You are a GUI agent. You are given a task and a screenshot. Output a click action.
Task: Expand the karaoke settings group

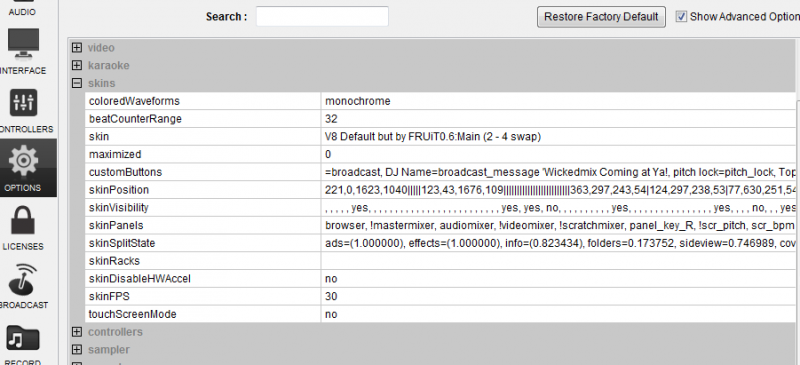pos(77,65)
